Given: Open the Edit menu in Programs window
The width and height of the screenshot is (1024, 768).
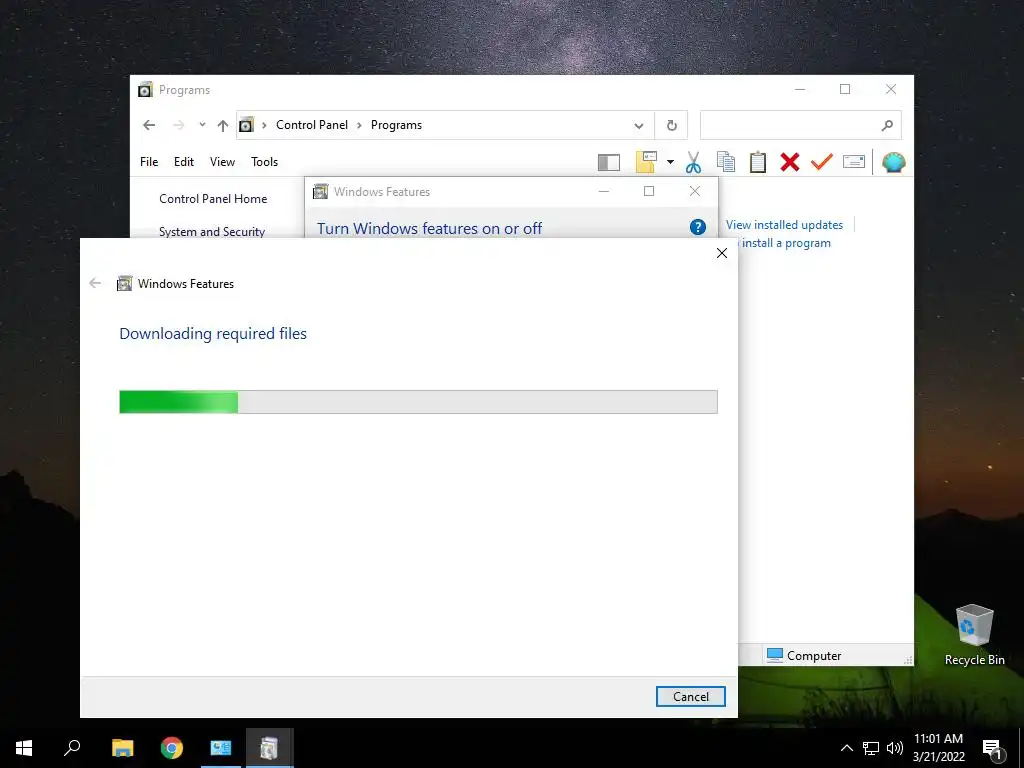Looking at the screenshot, I should tap(184, 162).
